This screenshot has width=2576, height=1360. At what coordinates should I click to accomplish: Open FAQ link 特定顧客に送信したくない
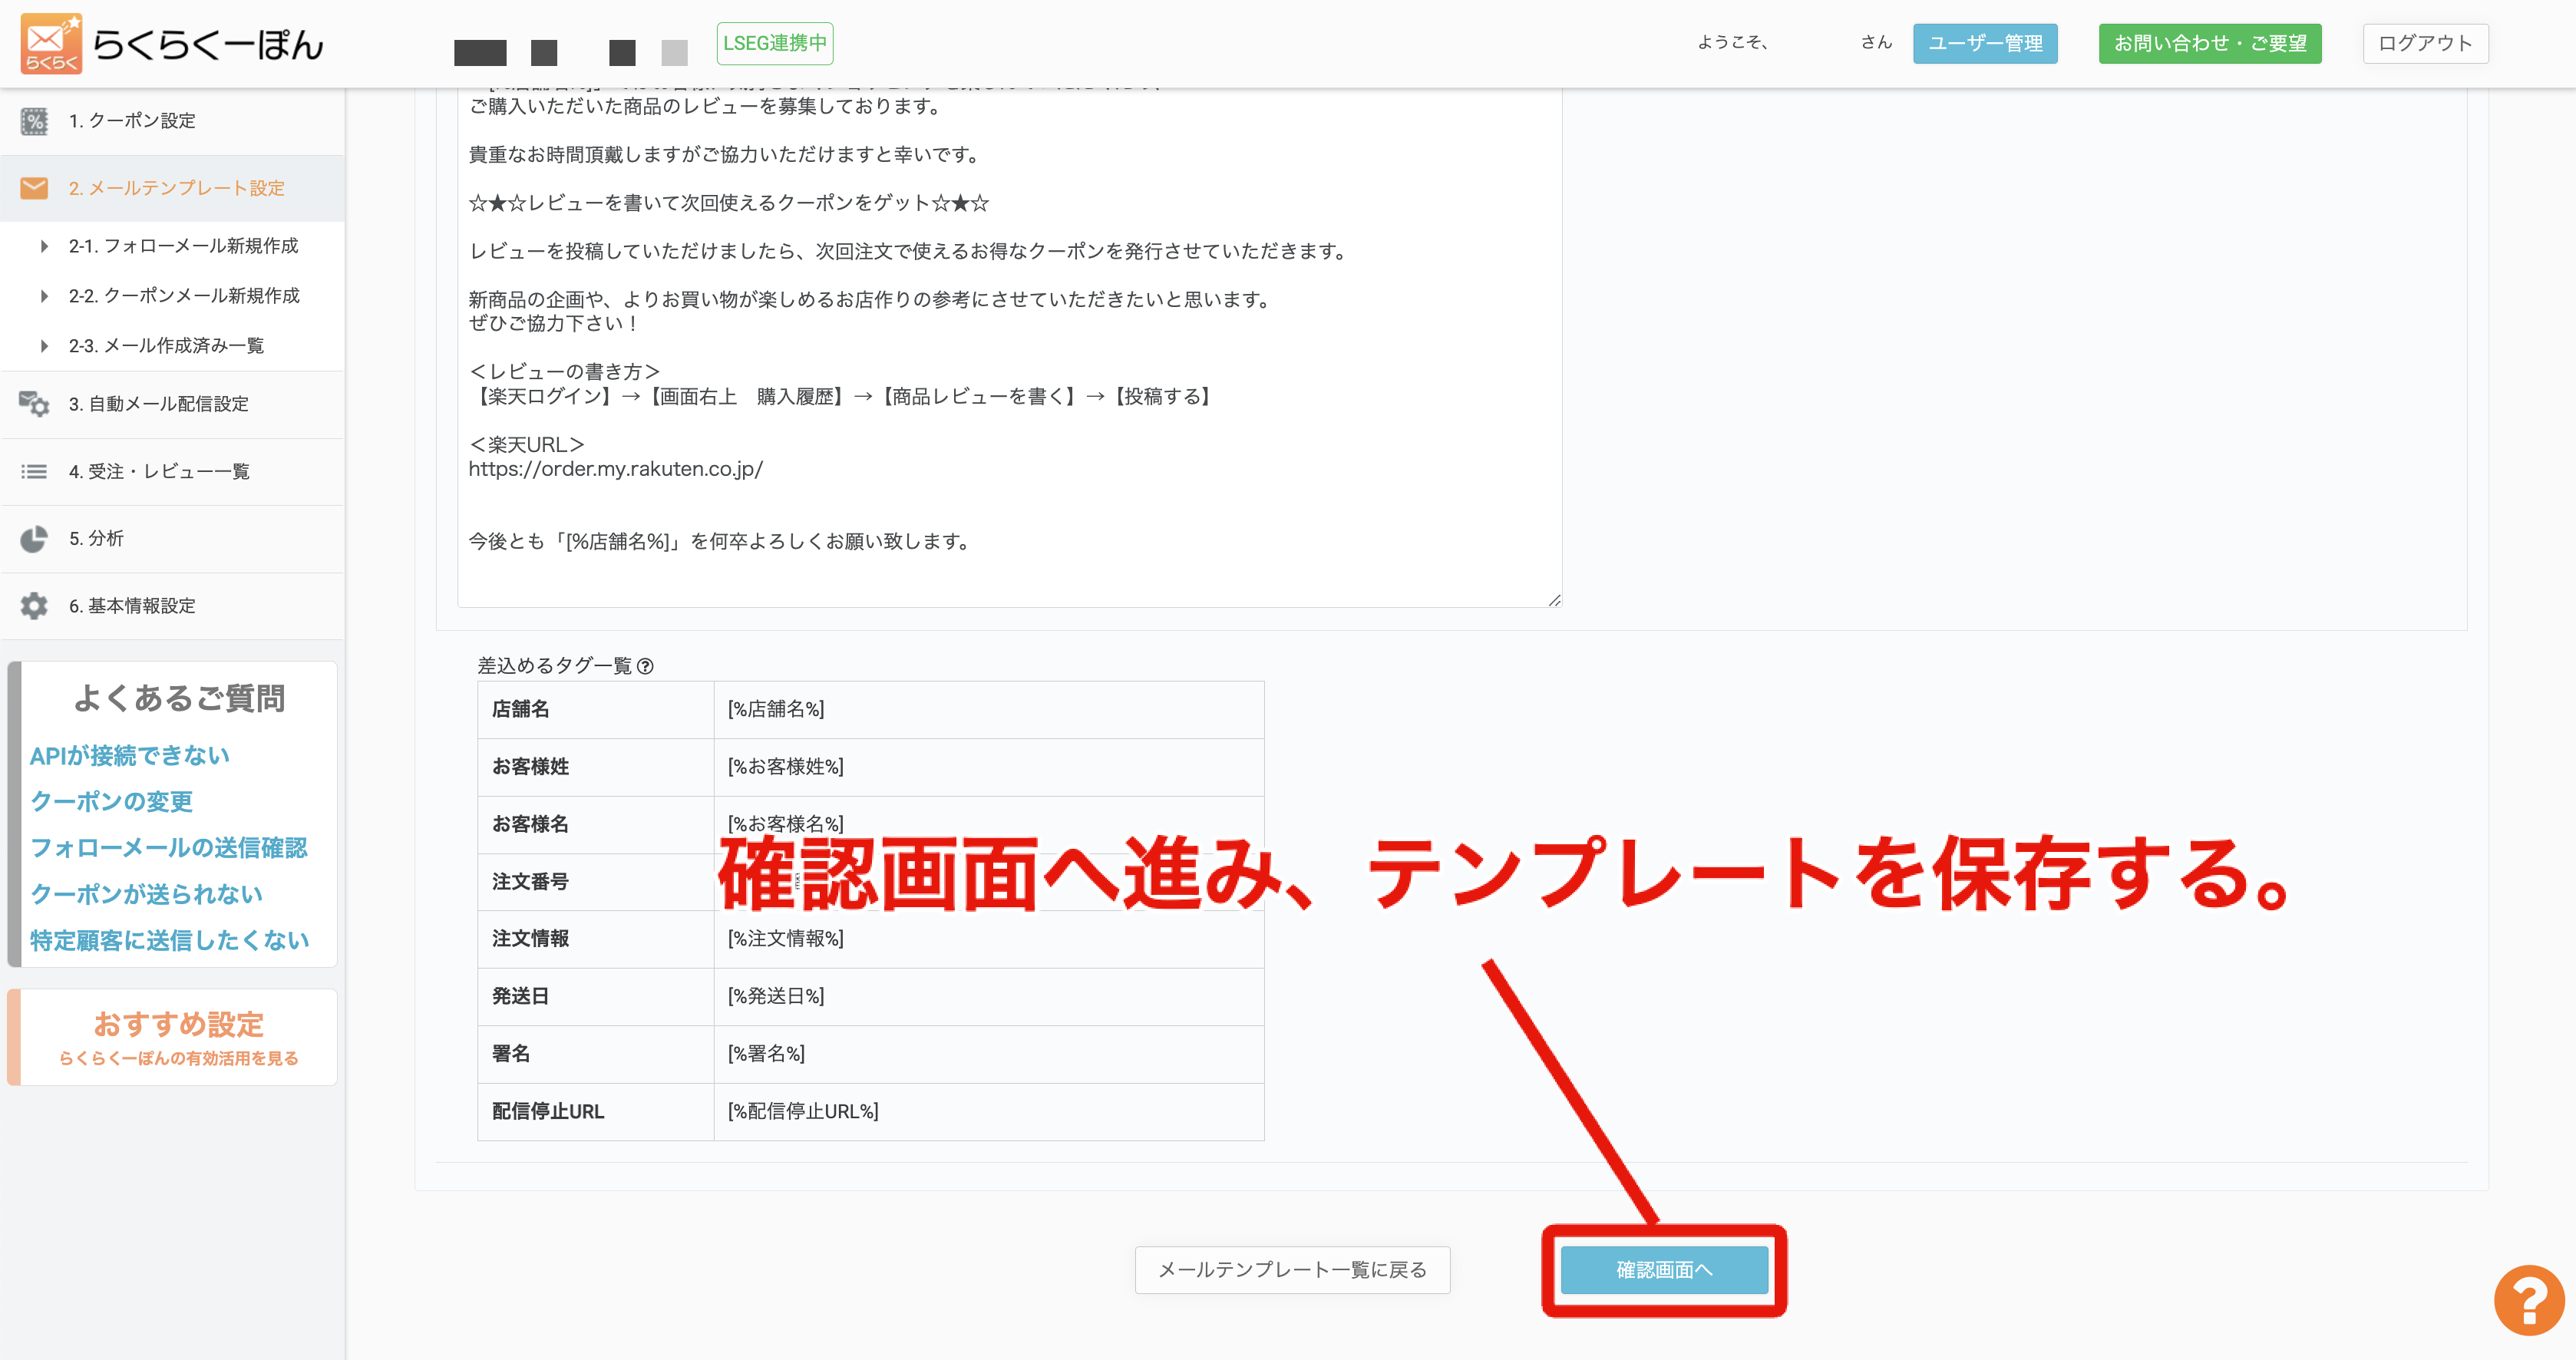pyautogui.click(x=170, y=940)
